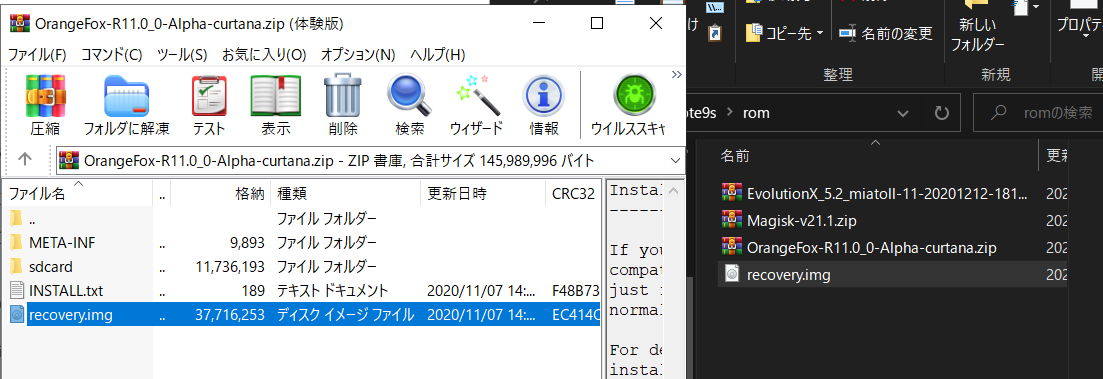Sort by 更新日時 column header
The image size is (1103, 379).
tap(483, 193)
